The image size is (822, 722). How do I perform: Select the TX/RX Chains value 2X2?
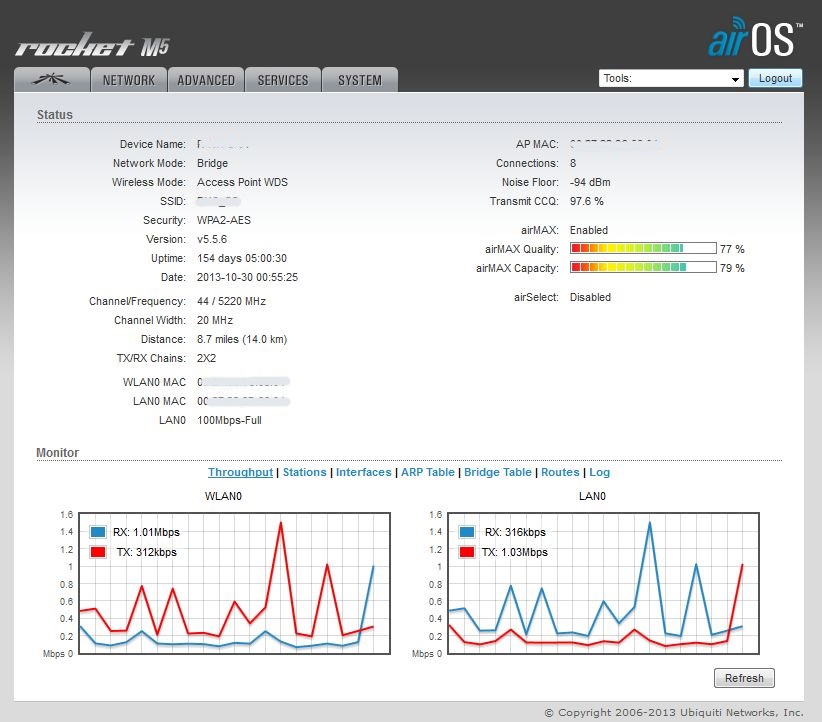(x=207, y=358)
